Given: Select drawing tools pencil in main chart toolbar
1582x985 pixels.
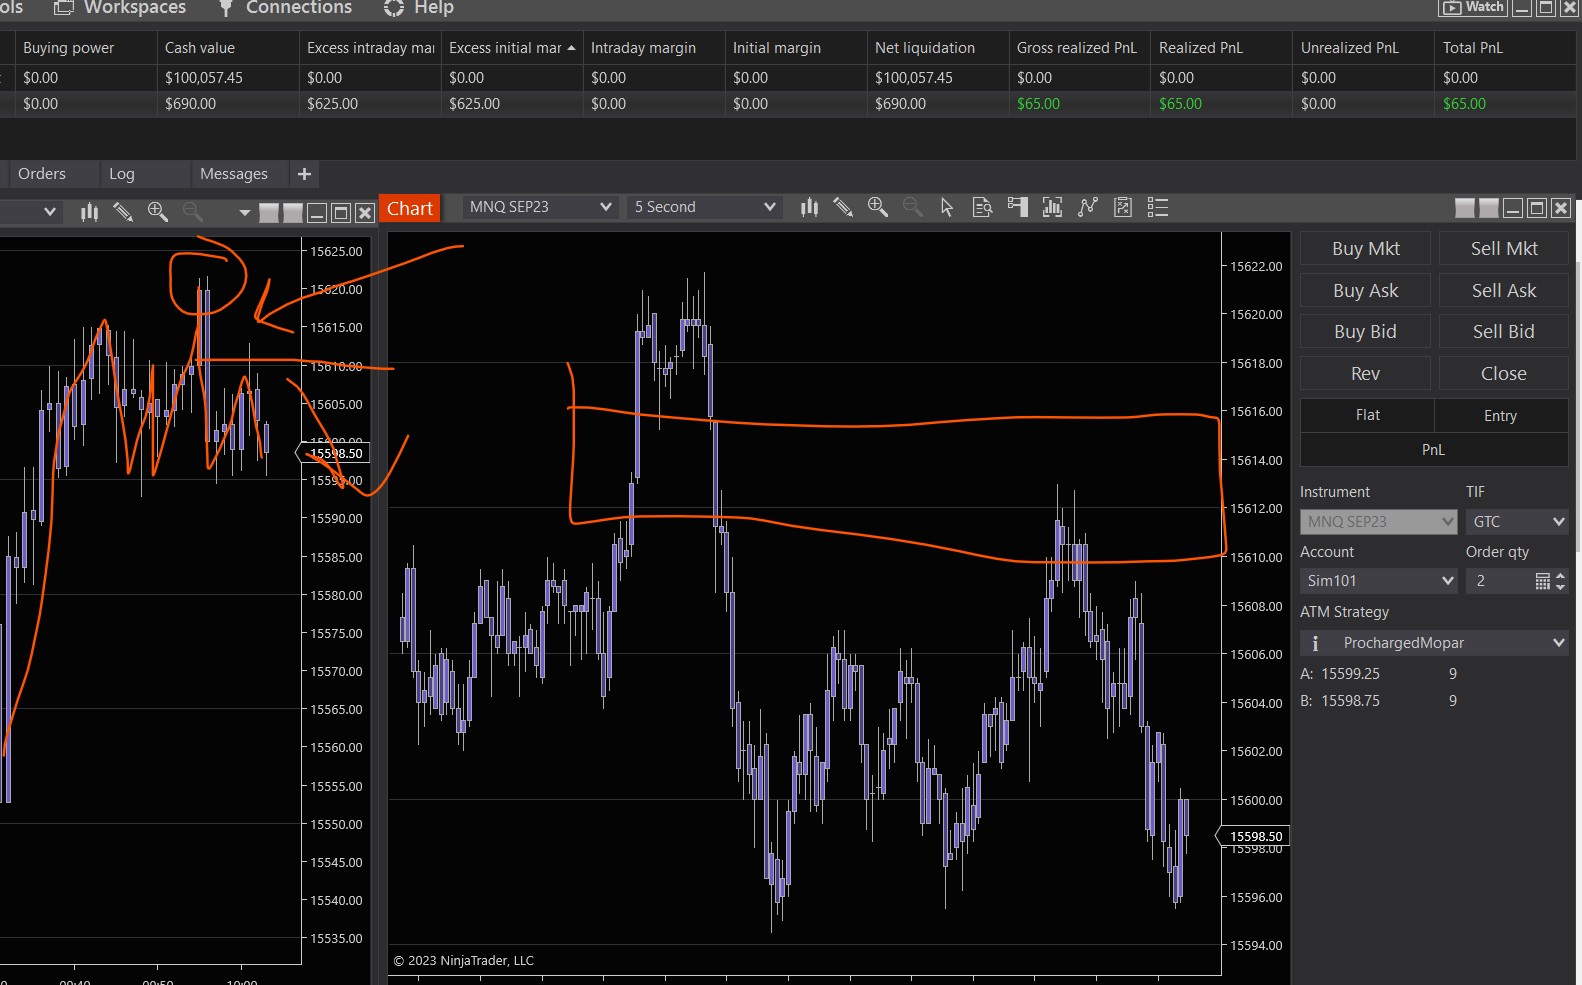Looking at the screenshot, I should pos(843,207).
